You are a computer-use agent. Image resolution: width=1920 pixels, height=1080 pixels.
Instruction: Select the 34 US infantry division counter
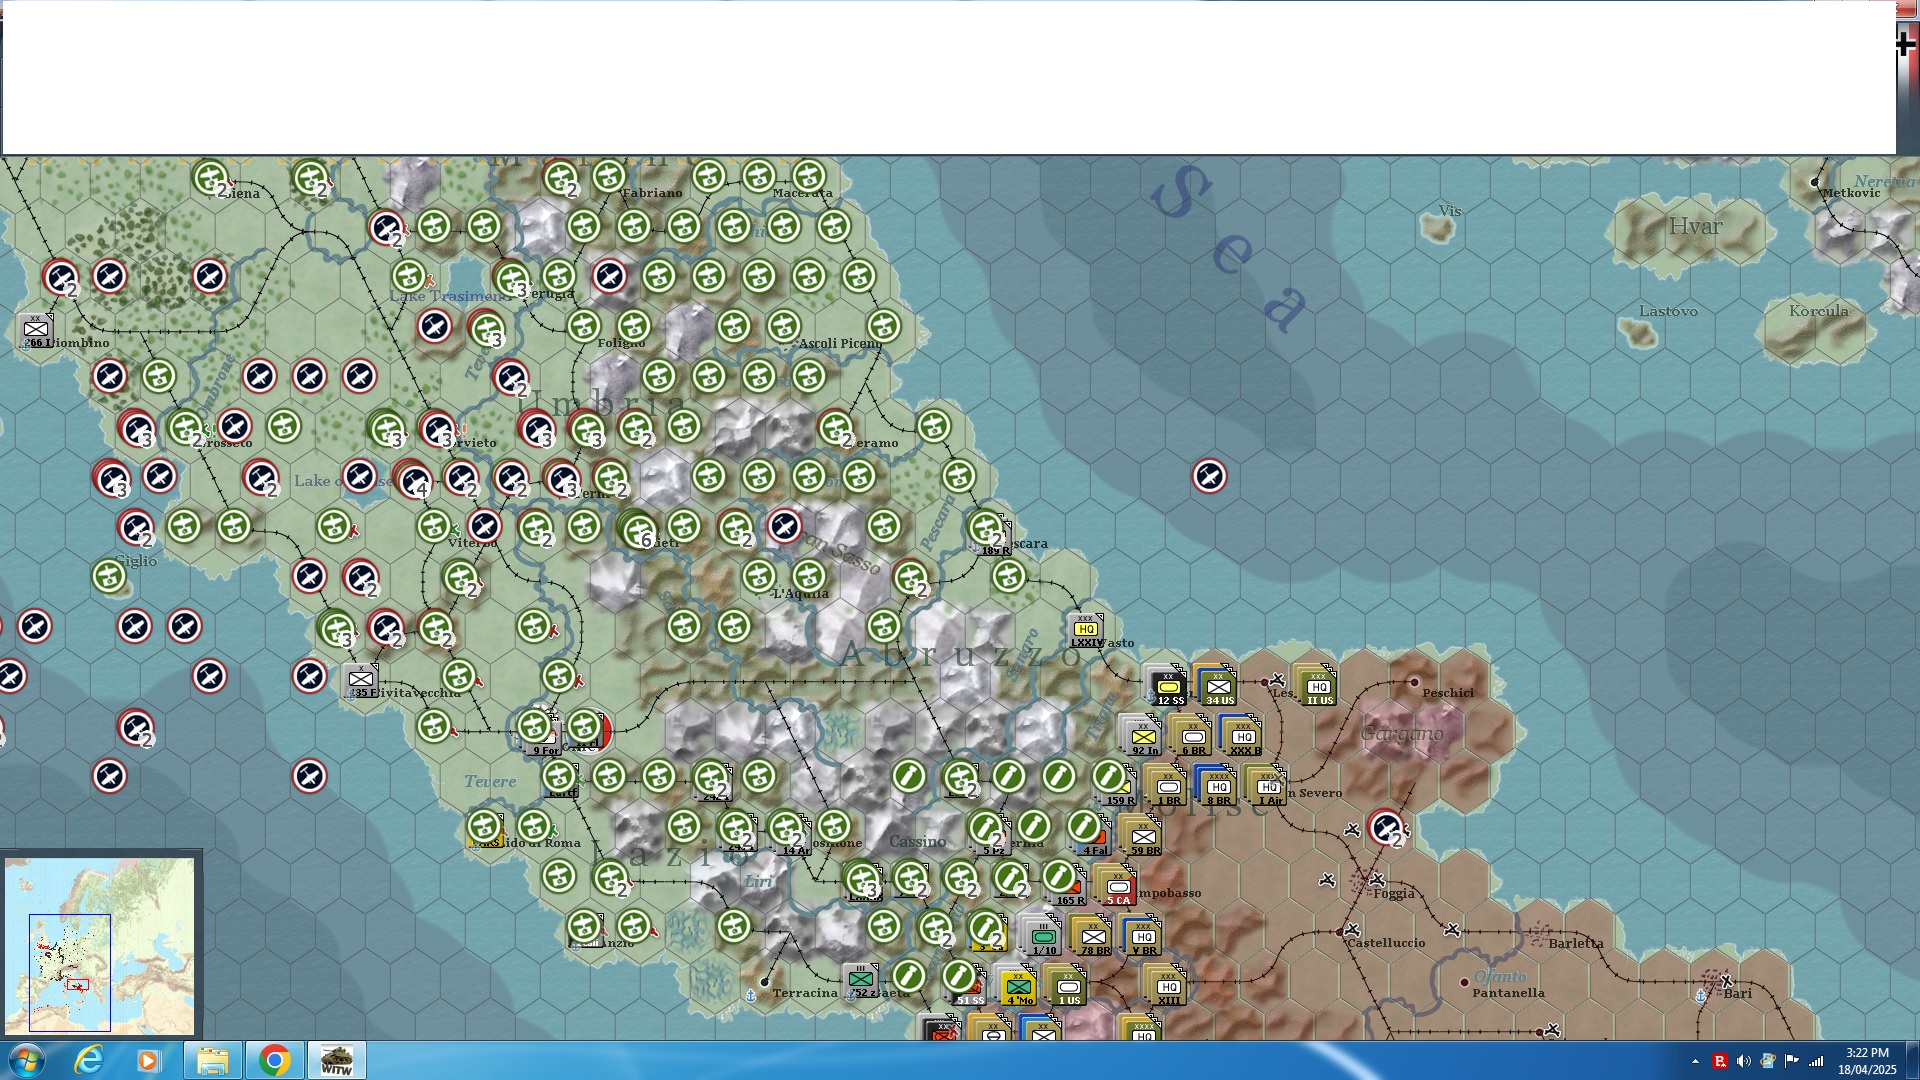(x=1218, y=687)
